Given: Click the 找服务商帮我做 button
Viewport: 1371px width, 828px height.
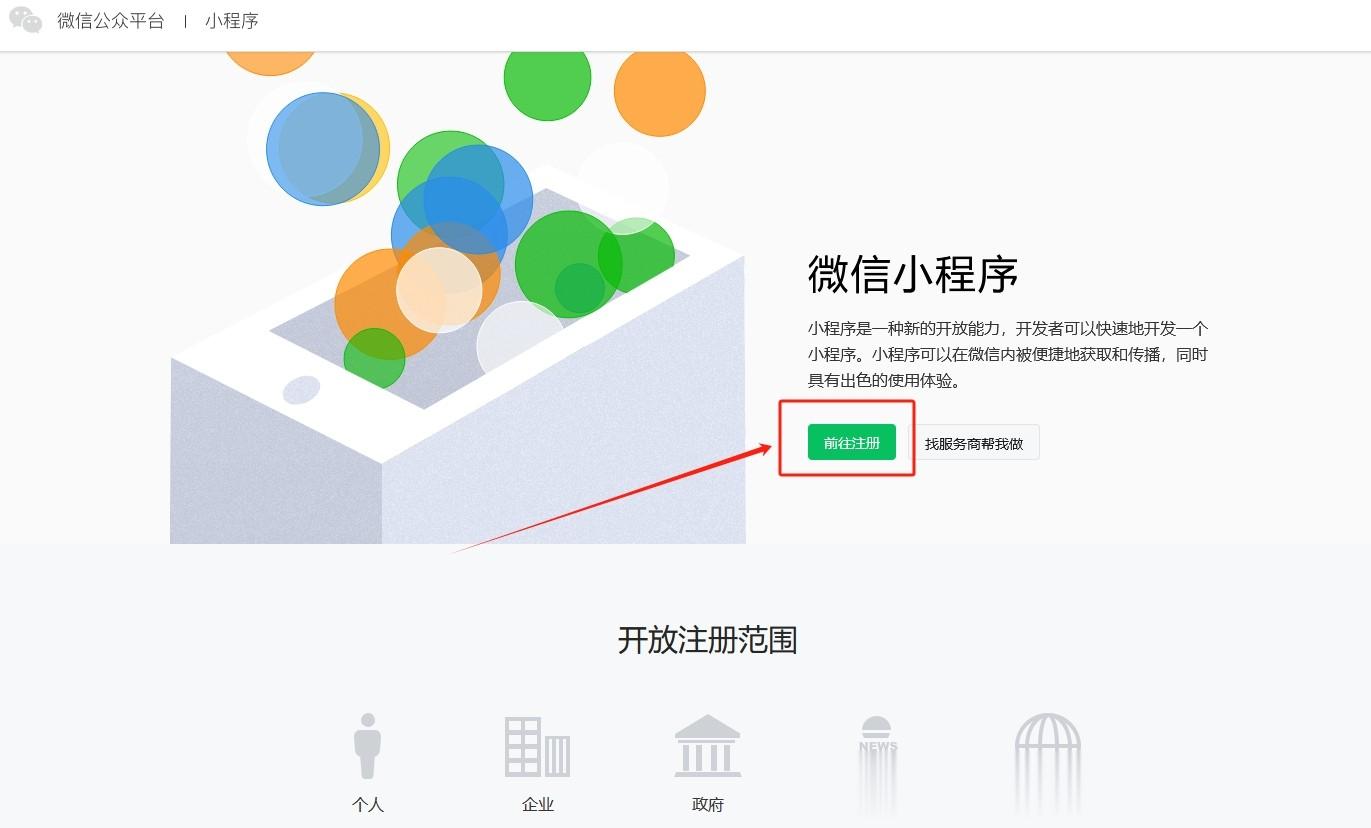Looking at the screenshot, I should 974,443.
